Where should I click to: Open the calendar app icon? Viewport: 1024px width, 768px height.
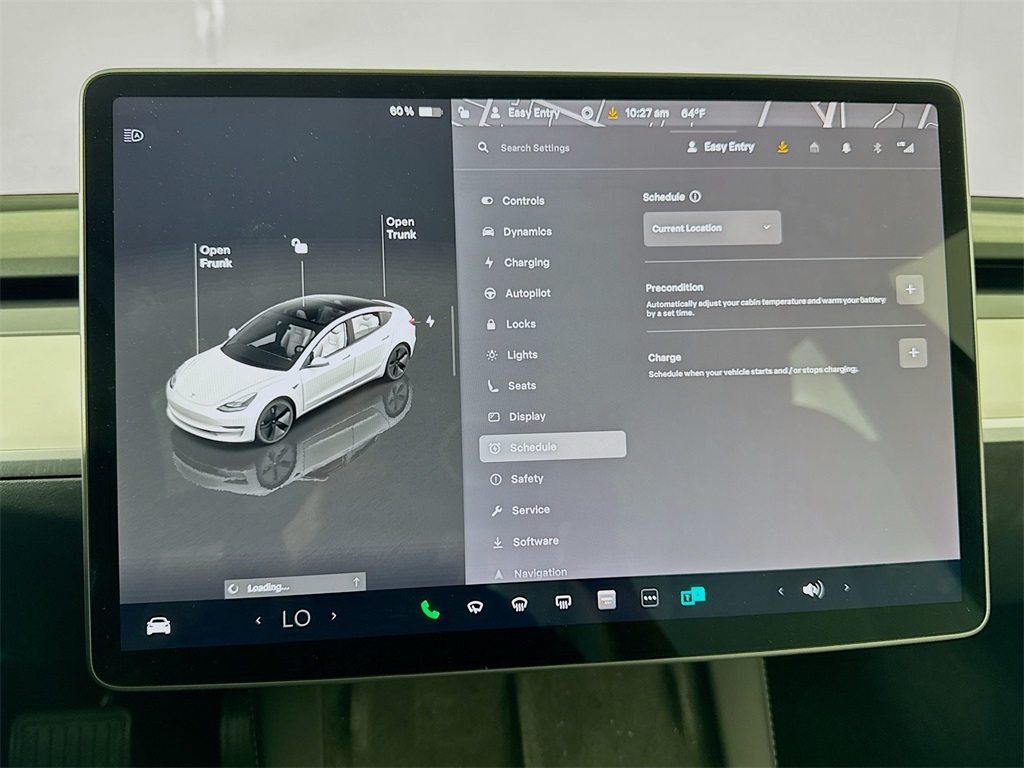[x=607, y=600]
